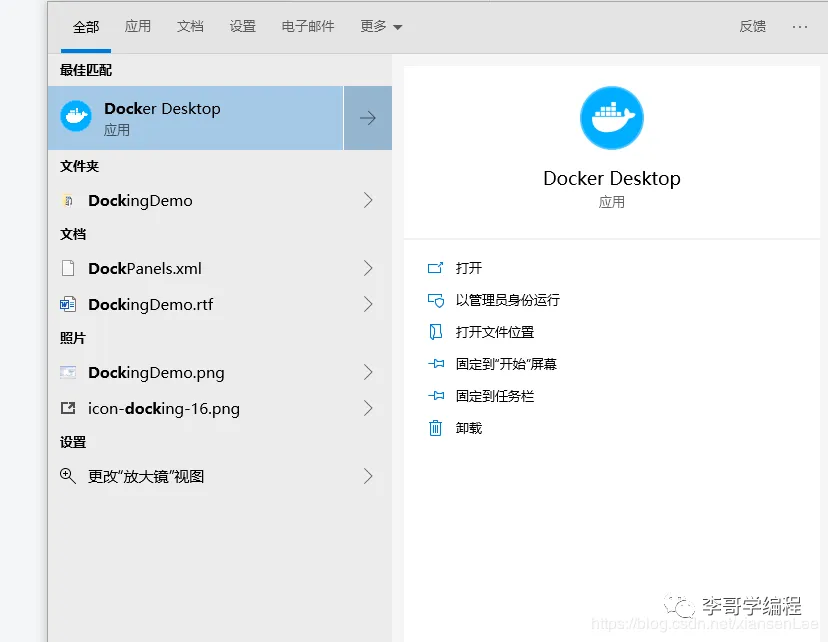Expand Docker Desktop result arrow
Viewport: 828px width, 642px height.
point(368,118)
